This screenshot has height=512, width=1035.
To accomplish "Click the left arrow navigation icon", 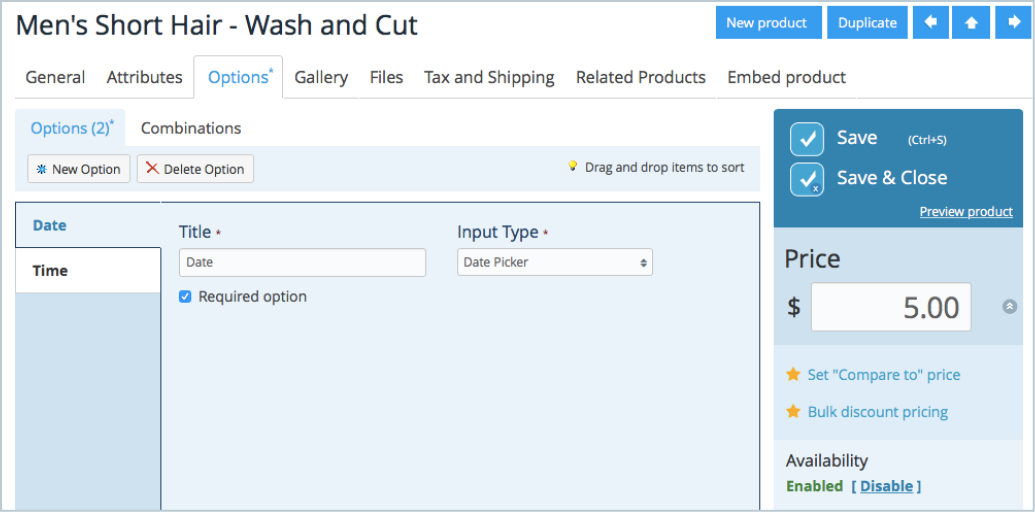I will point(931,22).
